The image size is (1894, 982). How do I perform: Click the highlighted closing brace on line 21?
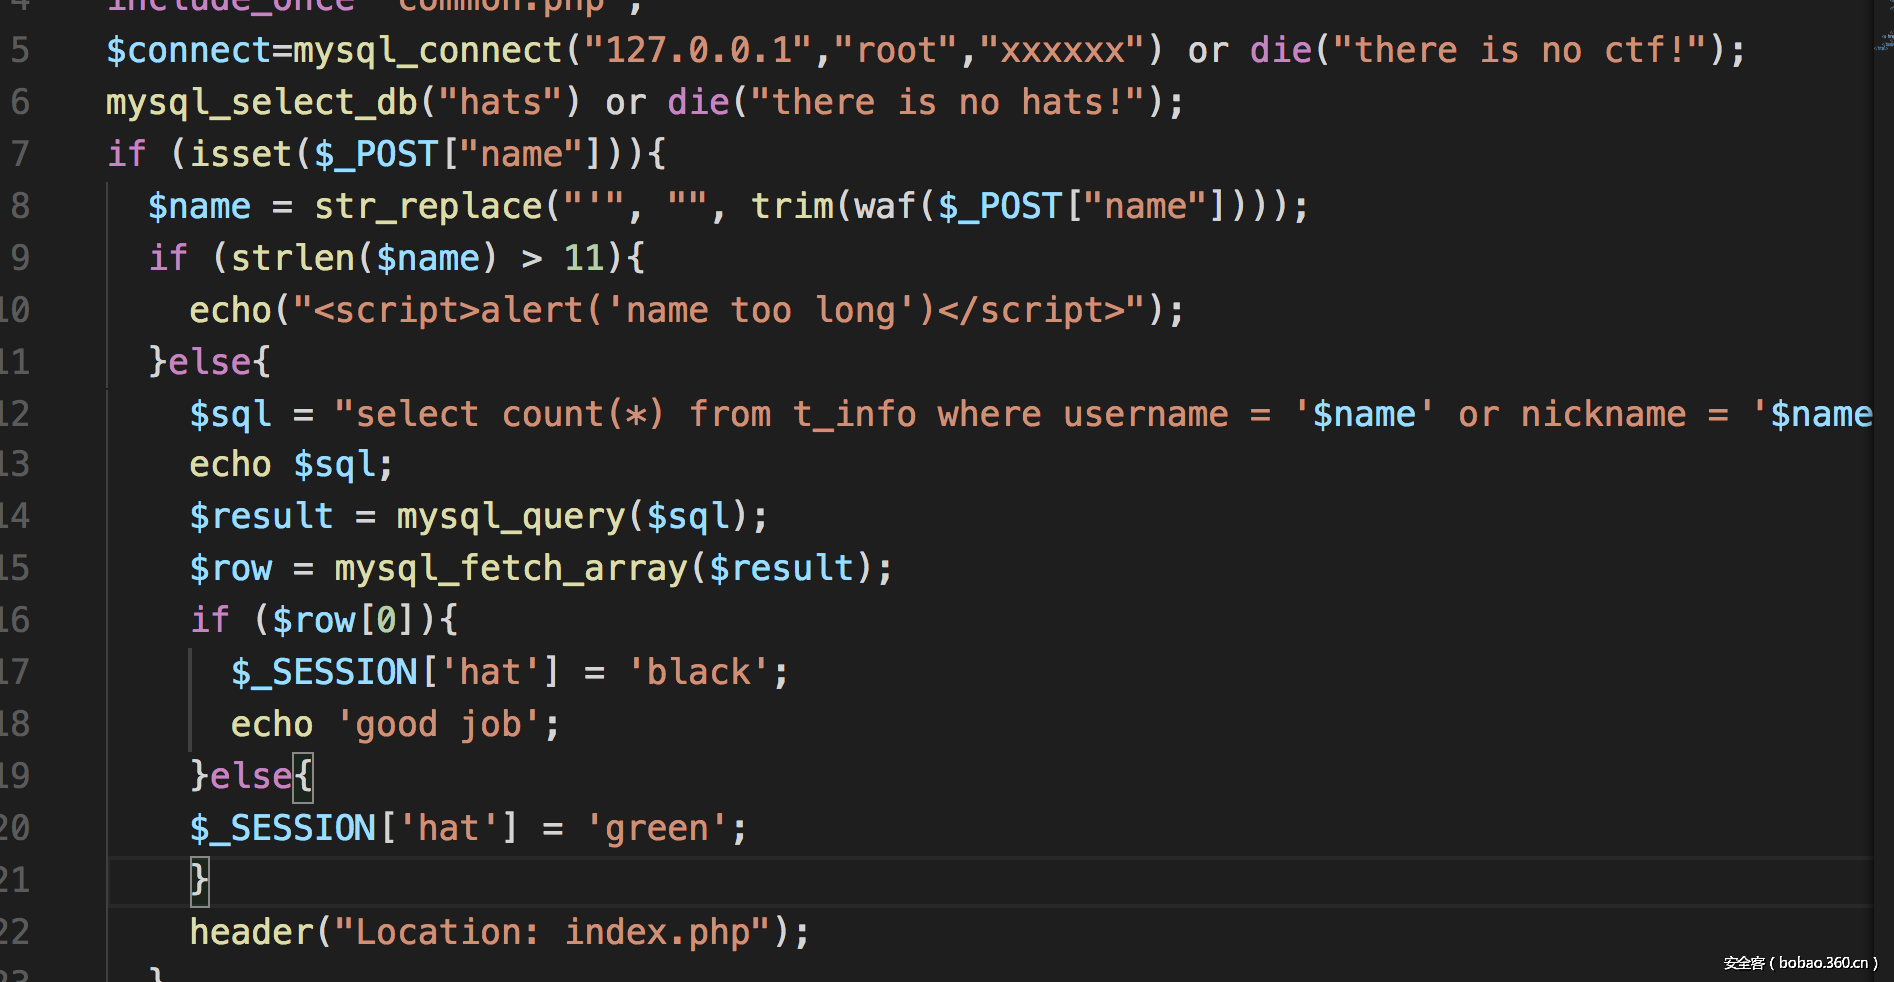tap(199, 881)
